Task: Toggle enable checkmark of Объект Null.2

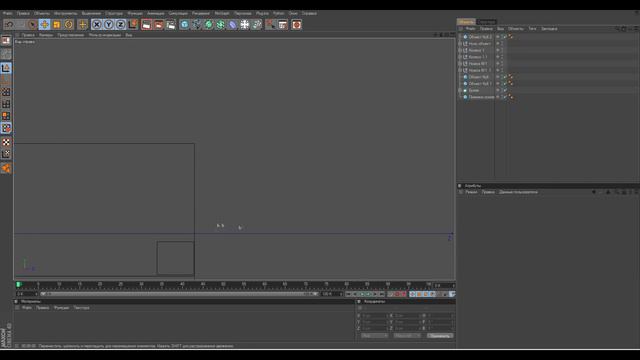Action: pyautogui.click(x=504, y=37)
